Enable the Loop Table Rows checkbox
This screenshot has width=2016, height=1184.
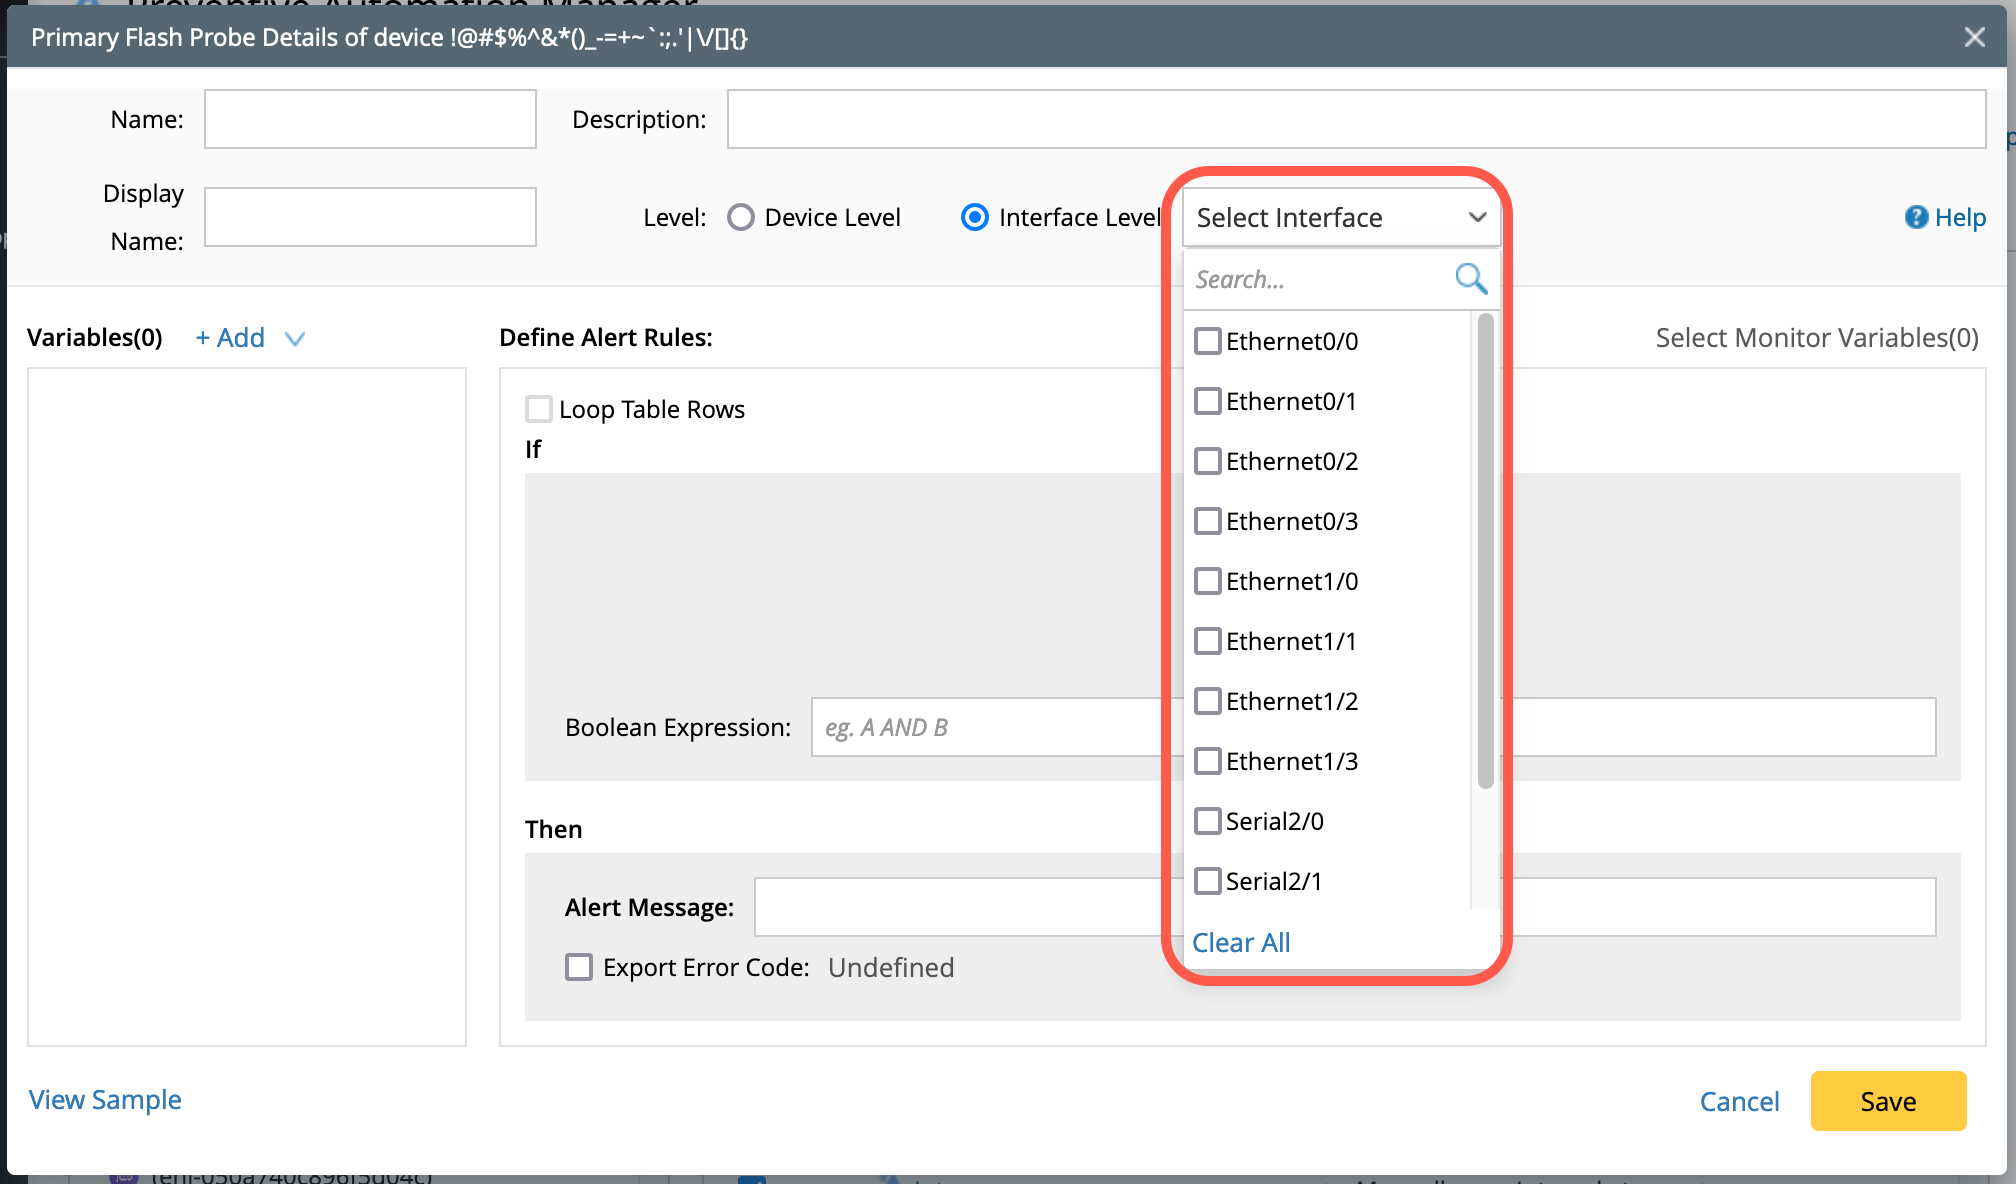point(539,409)
